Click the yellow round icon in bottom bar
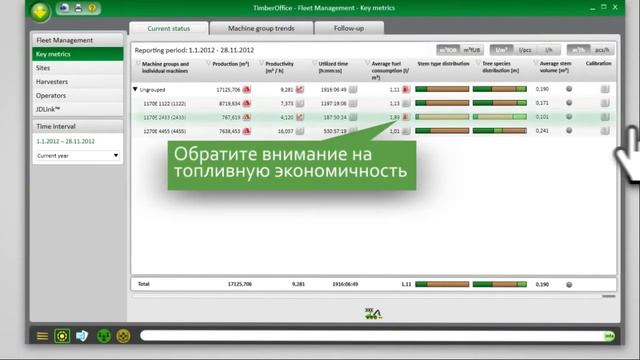Screen dimensions: 640x360 click(123, 336)
